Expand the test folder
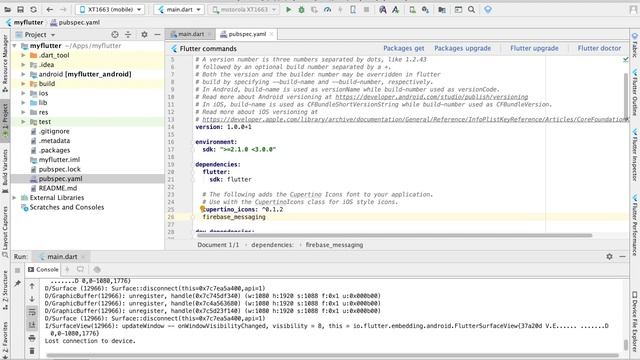Image resolution: width=640 pixels, height=360 pixels. coord(23,122)
